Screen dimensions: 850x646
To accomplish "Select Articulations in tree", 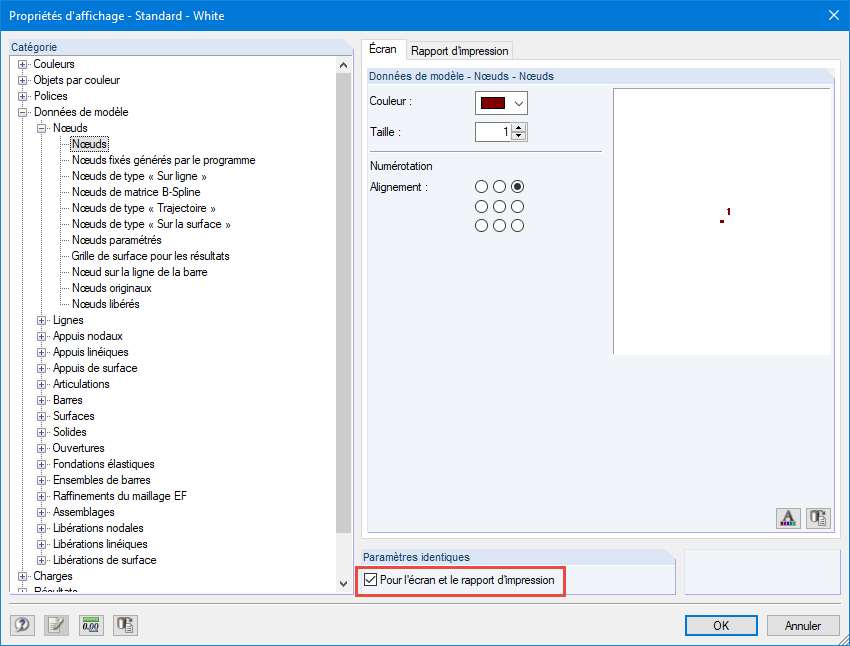I will point(81,384).
